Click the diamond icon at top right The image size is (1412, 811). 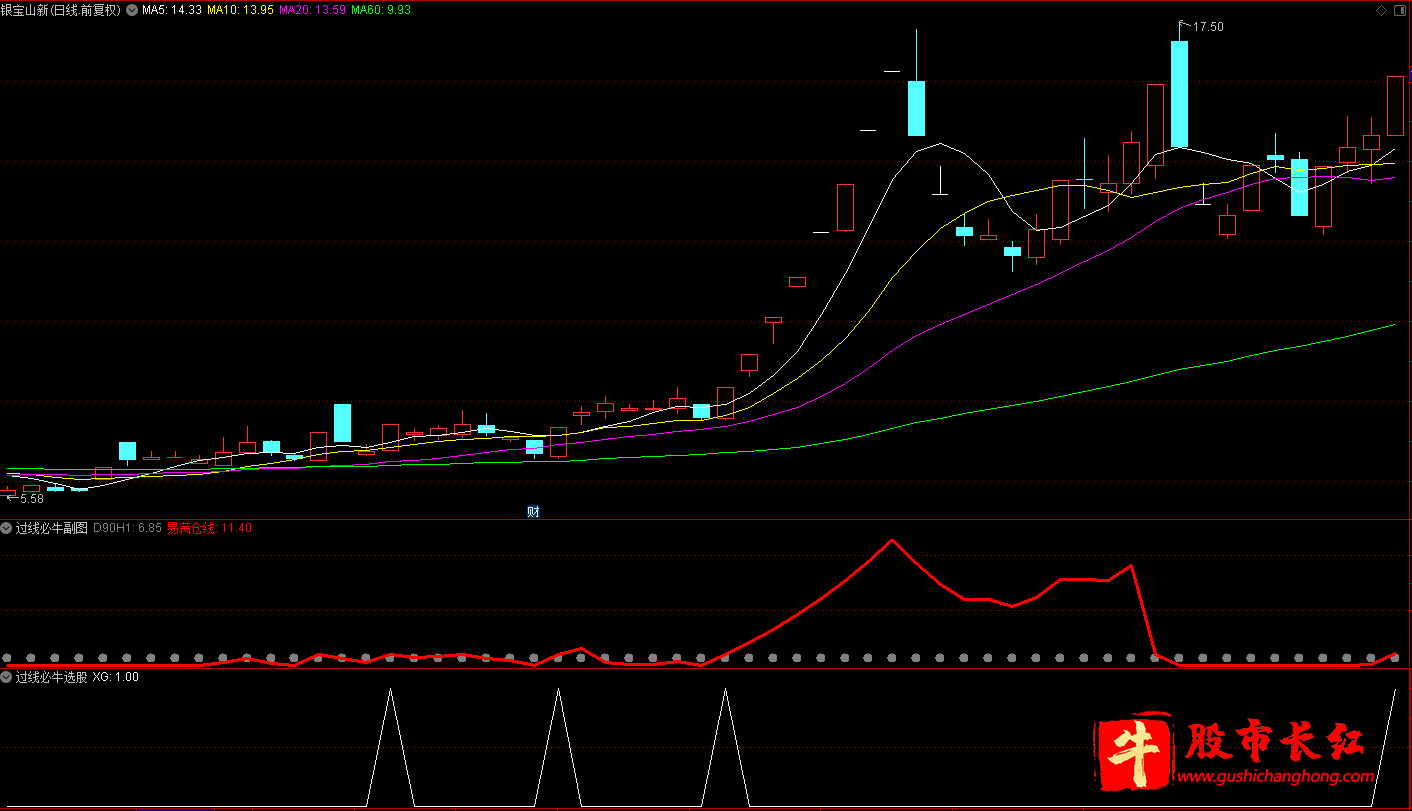click(1381, 10)
